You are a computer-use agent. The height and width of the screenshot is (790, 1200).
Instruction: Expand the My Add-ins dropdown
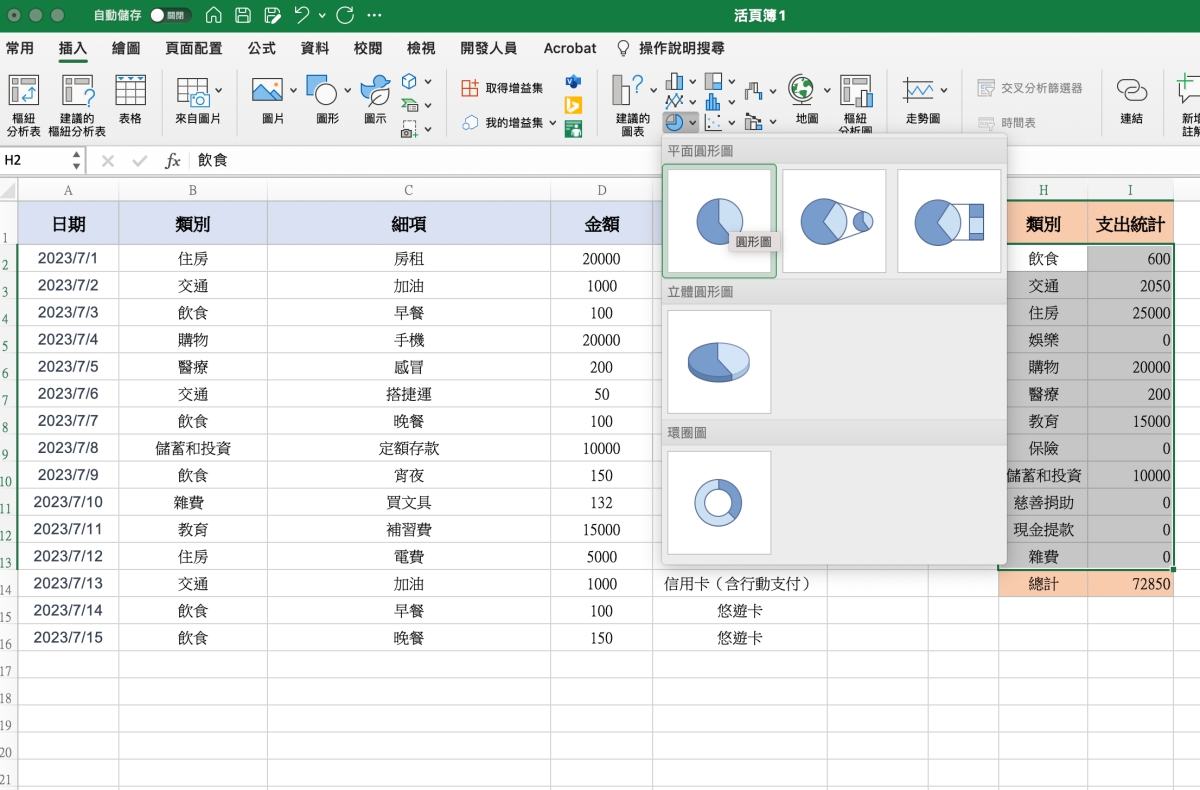(552, 123)
